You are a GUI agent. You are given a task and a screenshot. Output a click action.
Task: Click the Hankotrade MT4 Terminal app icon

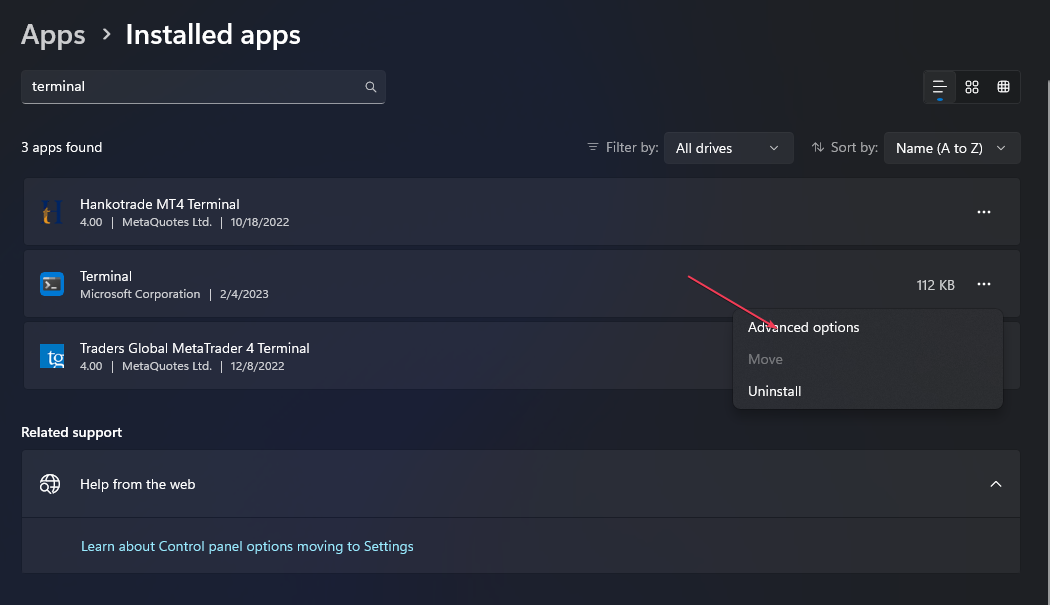[x=52, y=212]
